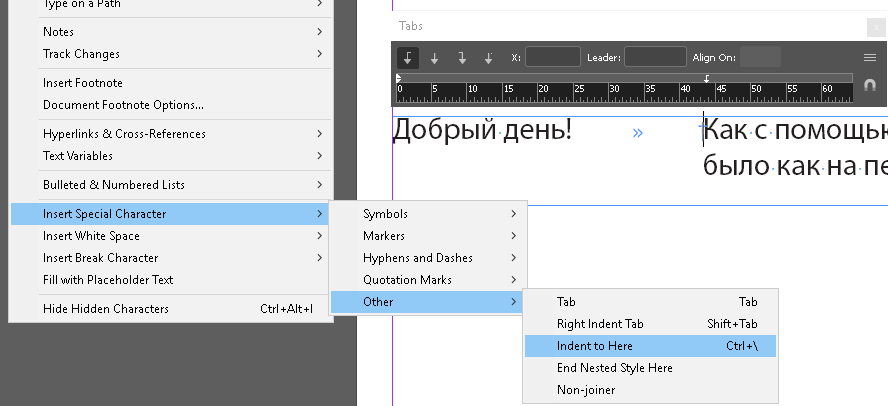Expand arrow next to Track Changes
The width and height of the screenshot is (888, 406).
pyautogui.click(x=320, y=54)
